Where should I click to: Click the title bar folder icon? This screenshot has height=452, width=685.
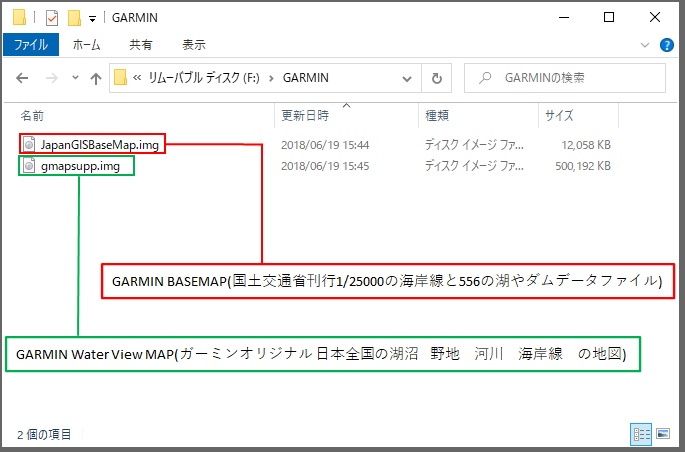tap(19, 17)
